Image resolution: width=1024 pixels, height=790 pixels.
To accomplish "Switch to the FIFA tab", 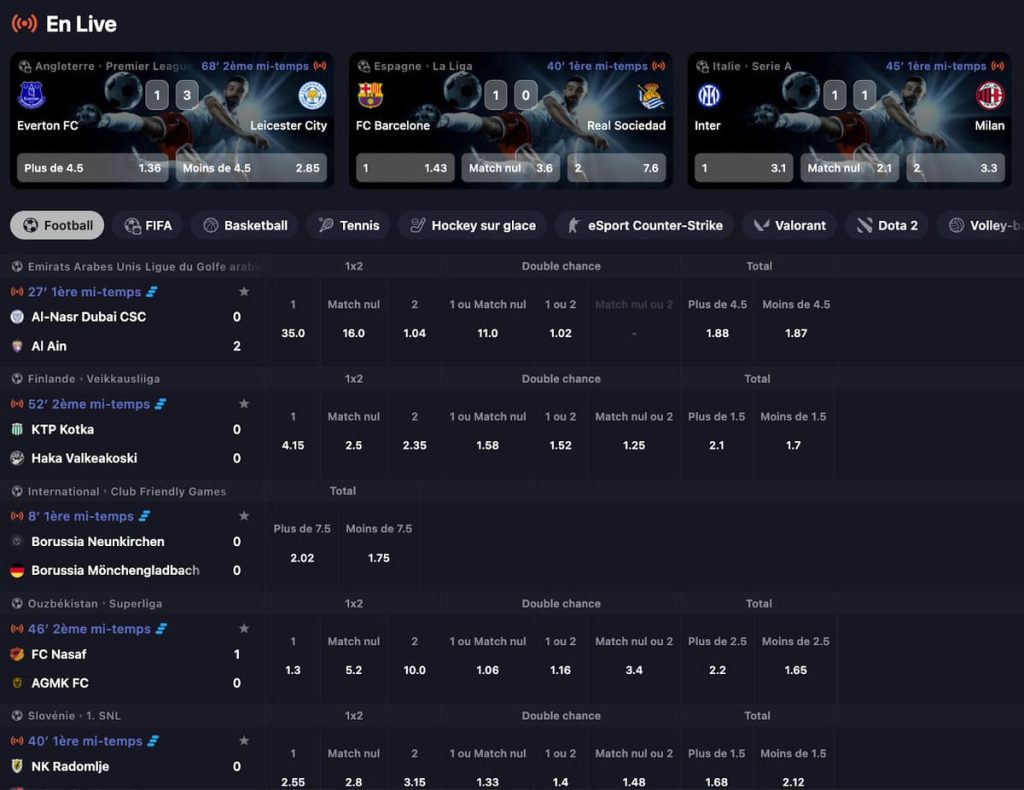I will tap(148, 225).
